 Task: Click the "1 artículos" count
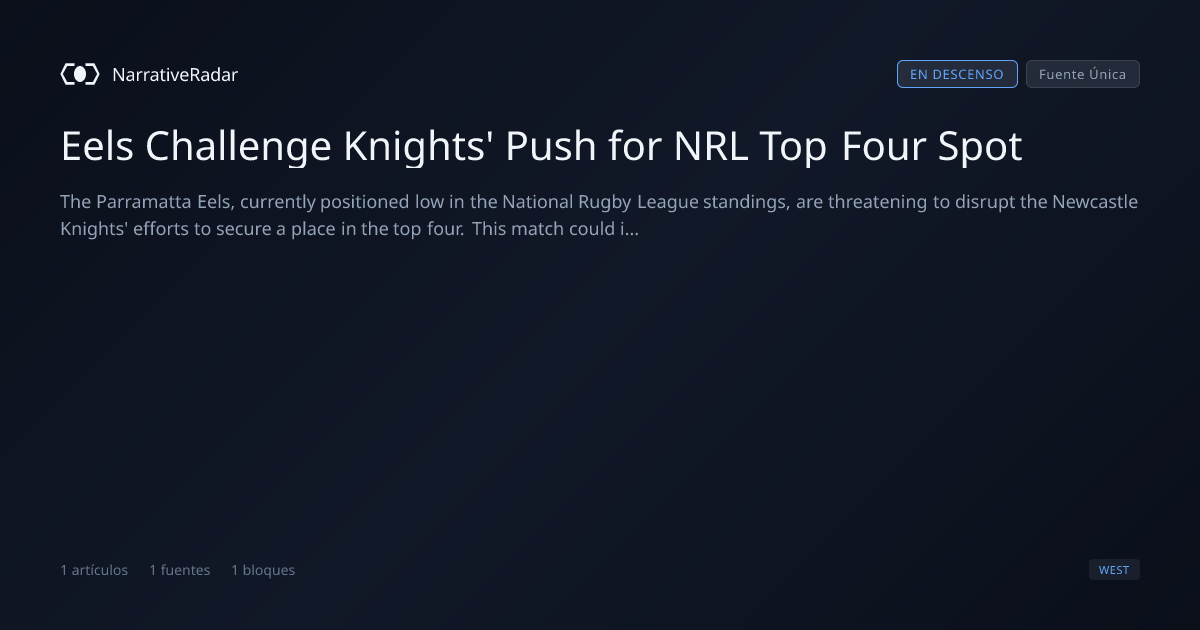(x=94, y=570)
